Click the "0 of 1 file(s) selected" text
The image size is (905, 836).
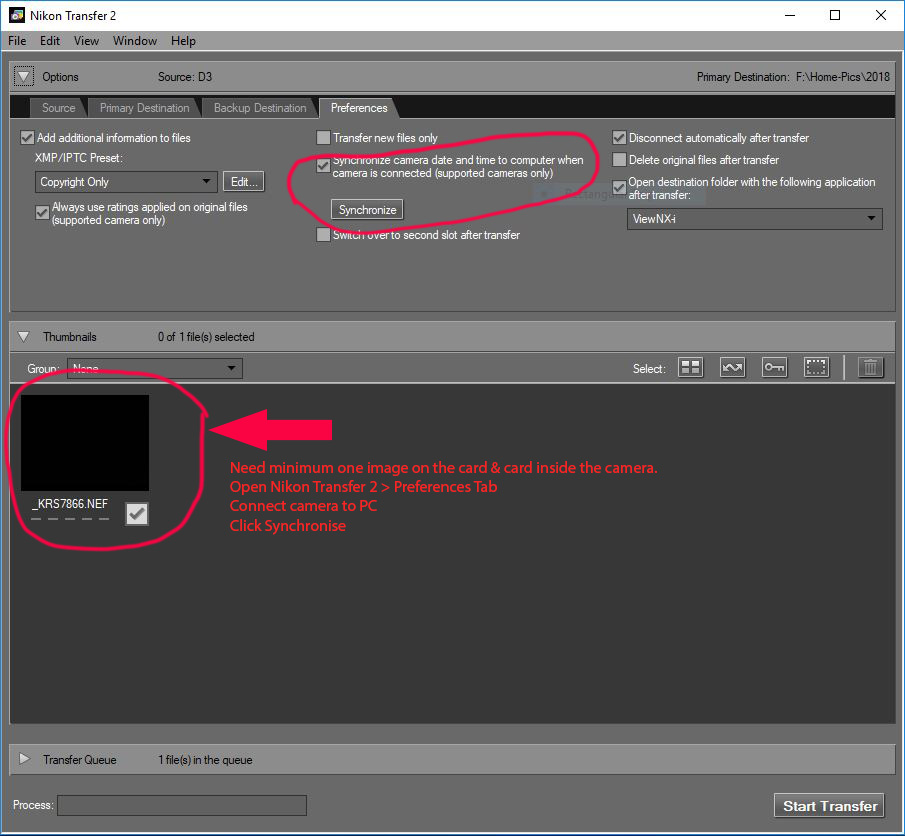click(x=206, y=337)
